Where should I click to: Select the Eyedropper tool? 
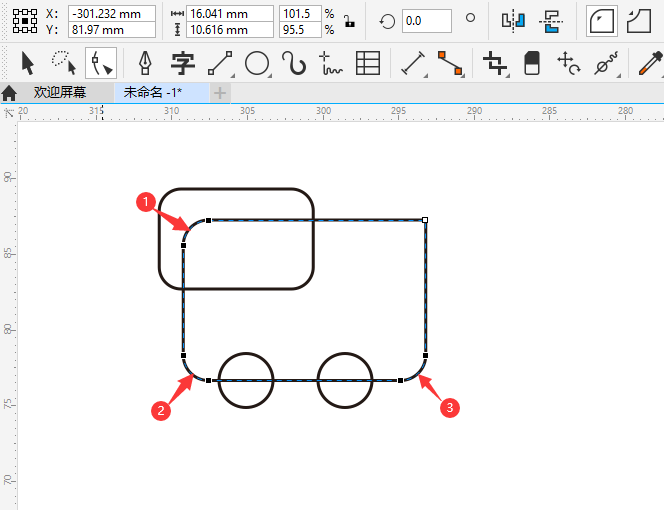pyautogui.click(x=648, y=64)
